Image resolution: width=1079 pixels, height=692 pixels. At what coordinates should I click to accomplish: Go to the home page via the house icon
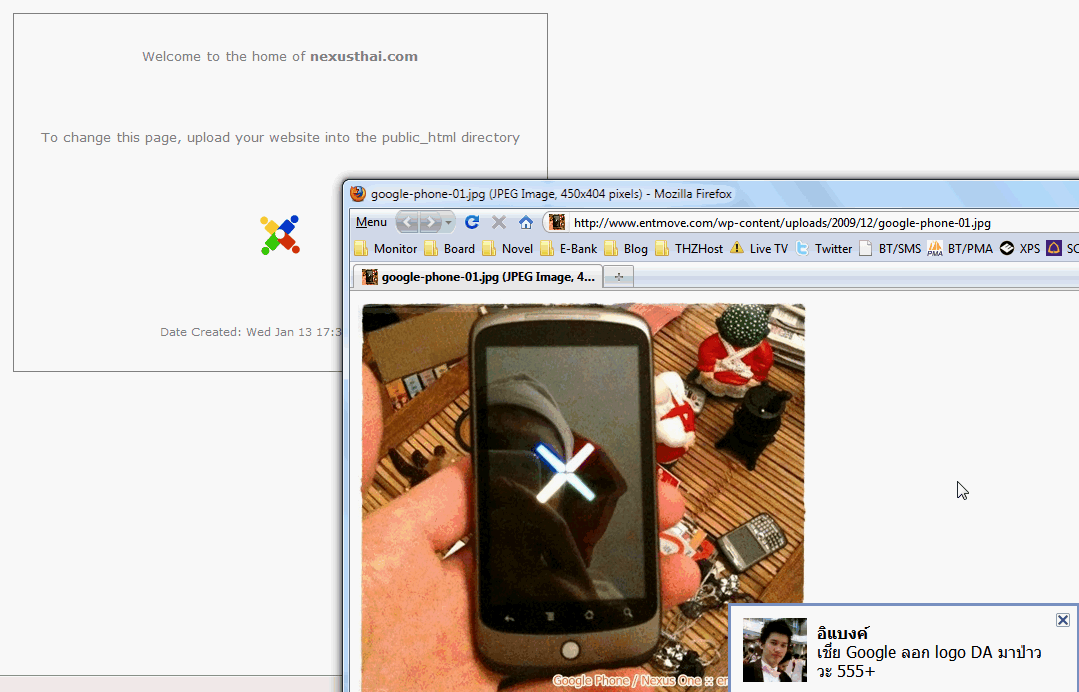click(526, 222)
